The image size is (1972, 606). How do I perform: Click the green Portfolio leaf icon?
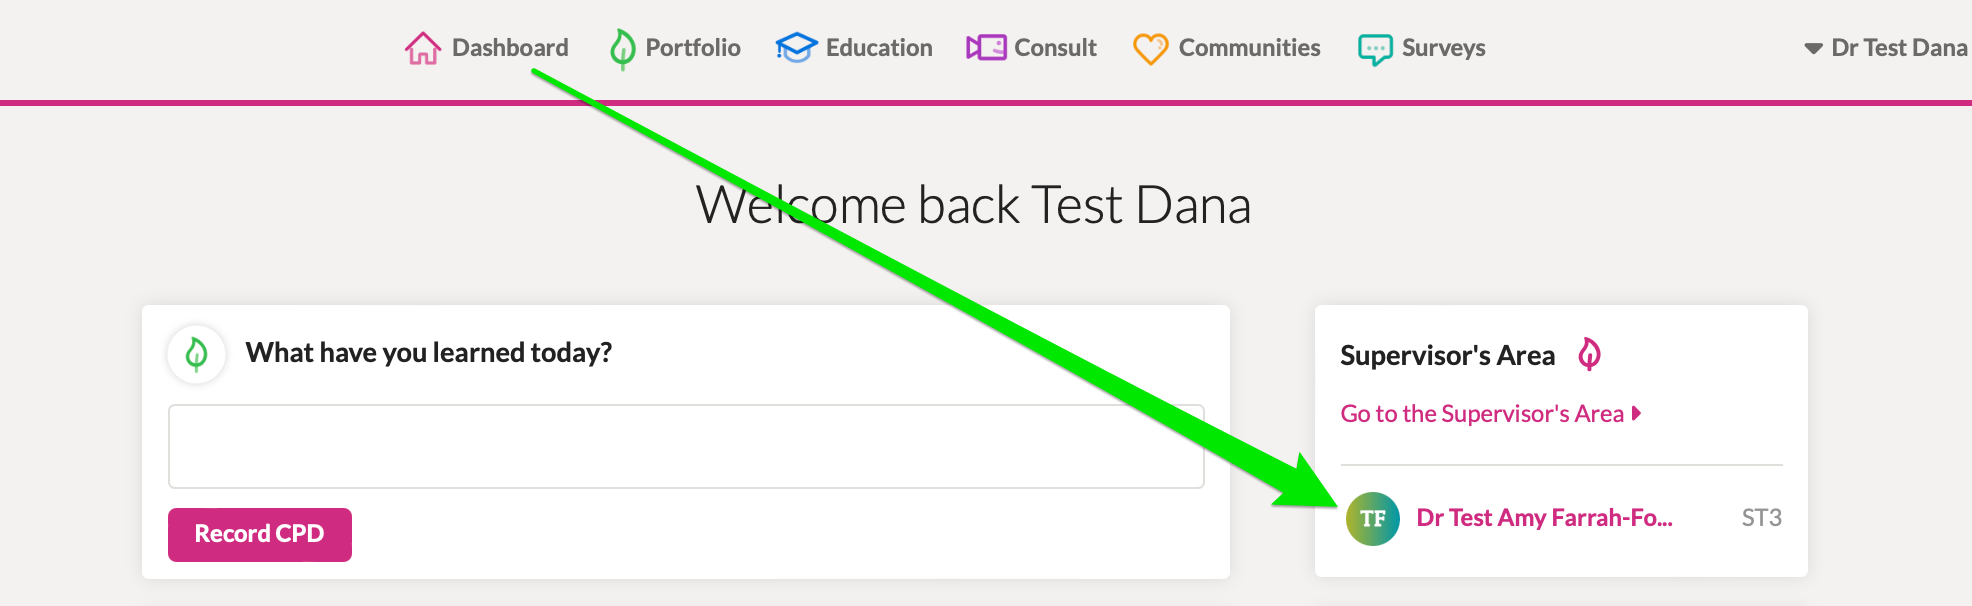pyautogui.click(x=622, y=48)
